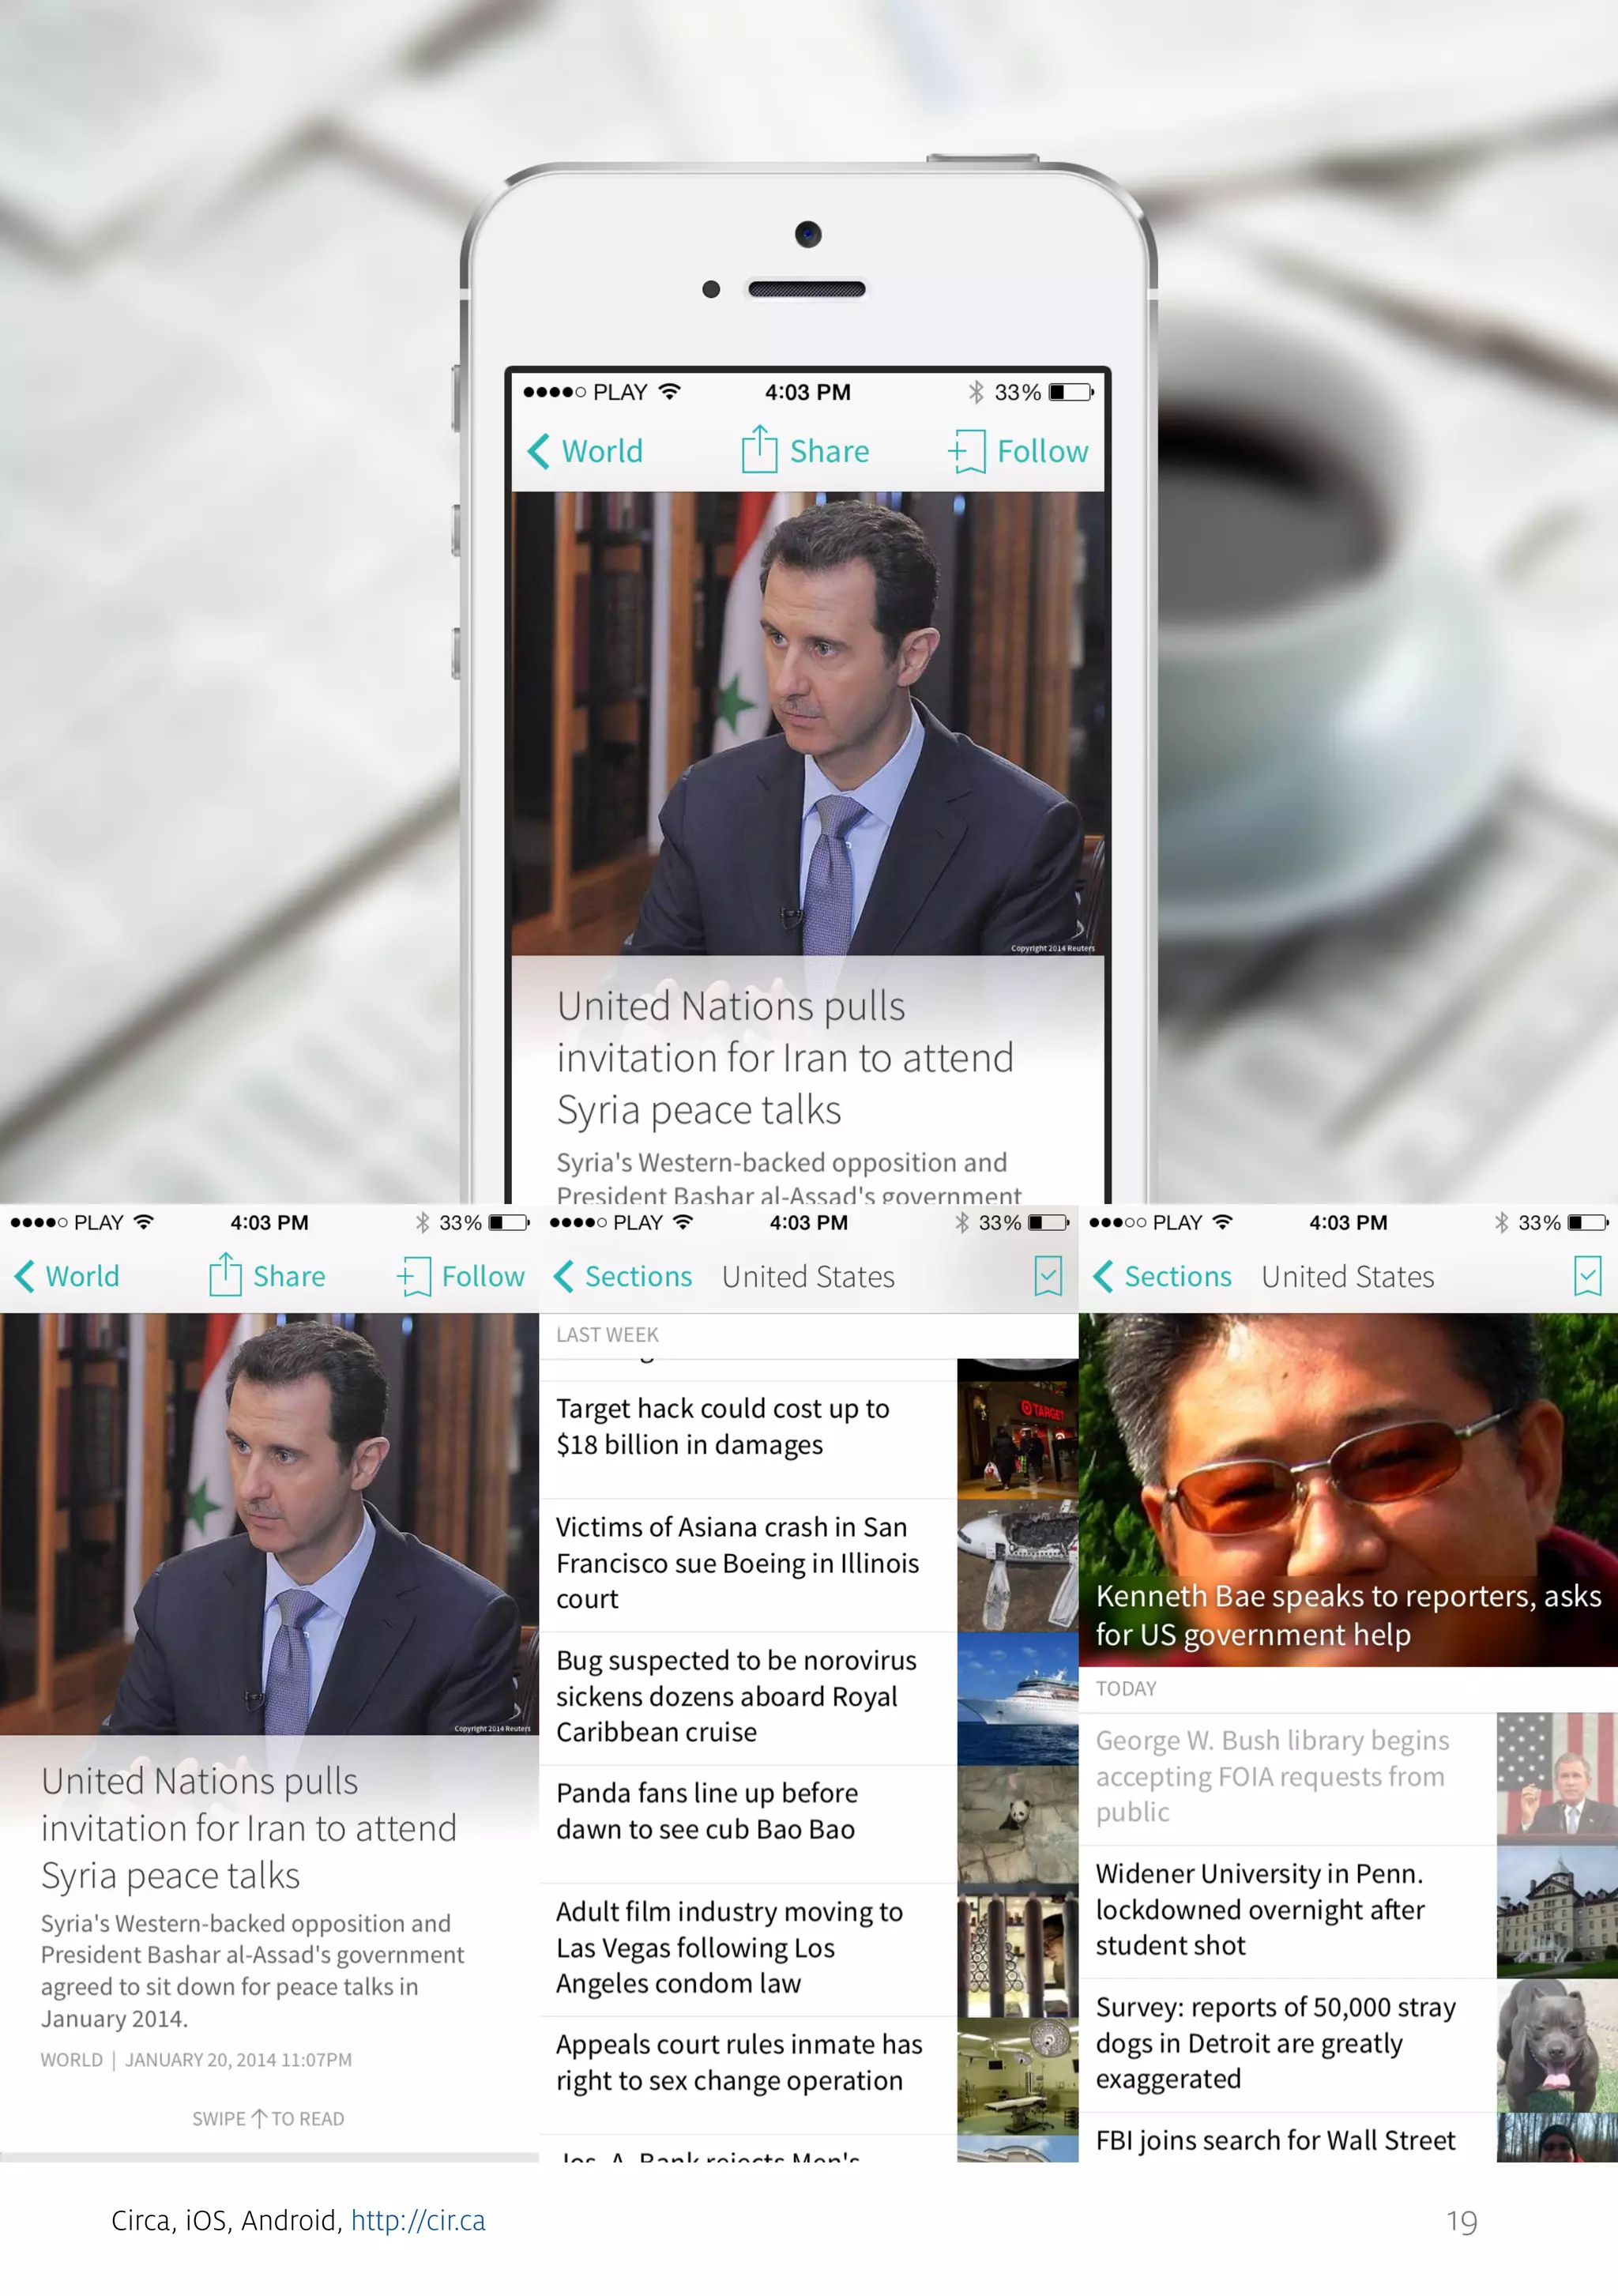This screenshot has width=1618, height=2296.
Task: Open the http://cir.ca link
Action: pyautogui.click(x=418, y=2220)
